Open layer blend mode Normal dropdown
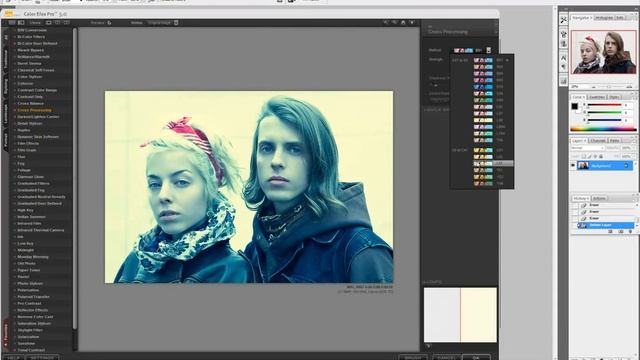Viewport: 640px width, 360px height. (x=587, y=148)
